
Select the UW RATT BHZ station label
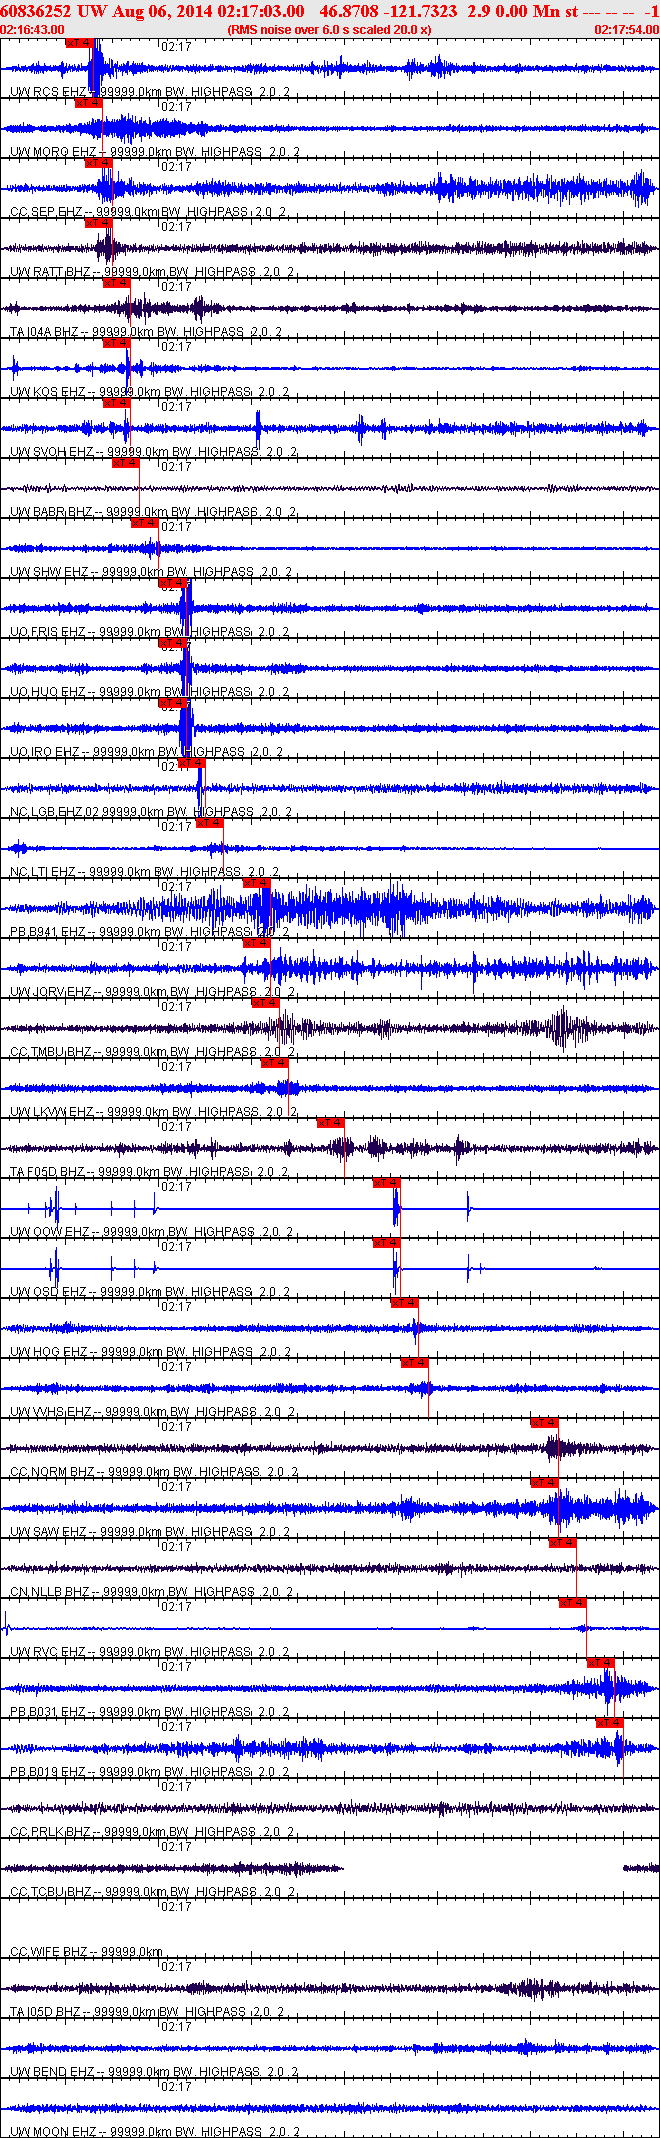pyautogui.click(x=50, y=272)
